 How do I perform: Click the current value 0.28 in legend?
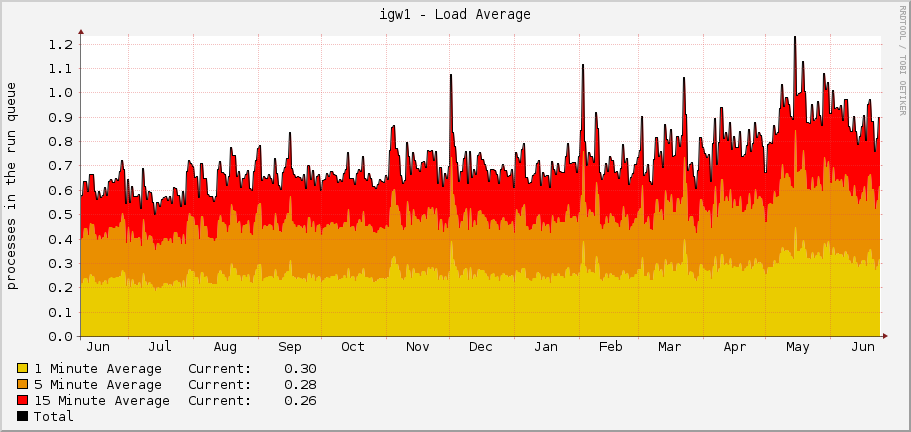point(300,384)
